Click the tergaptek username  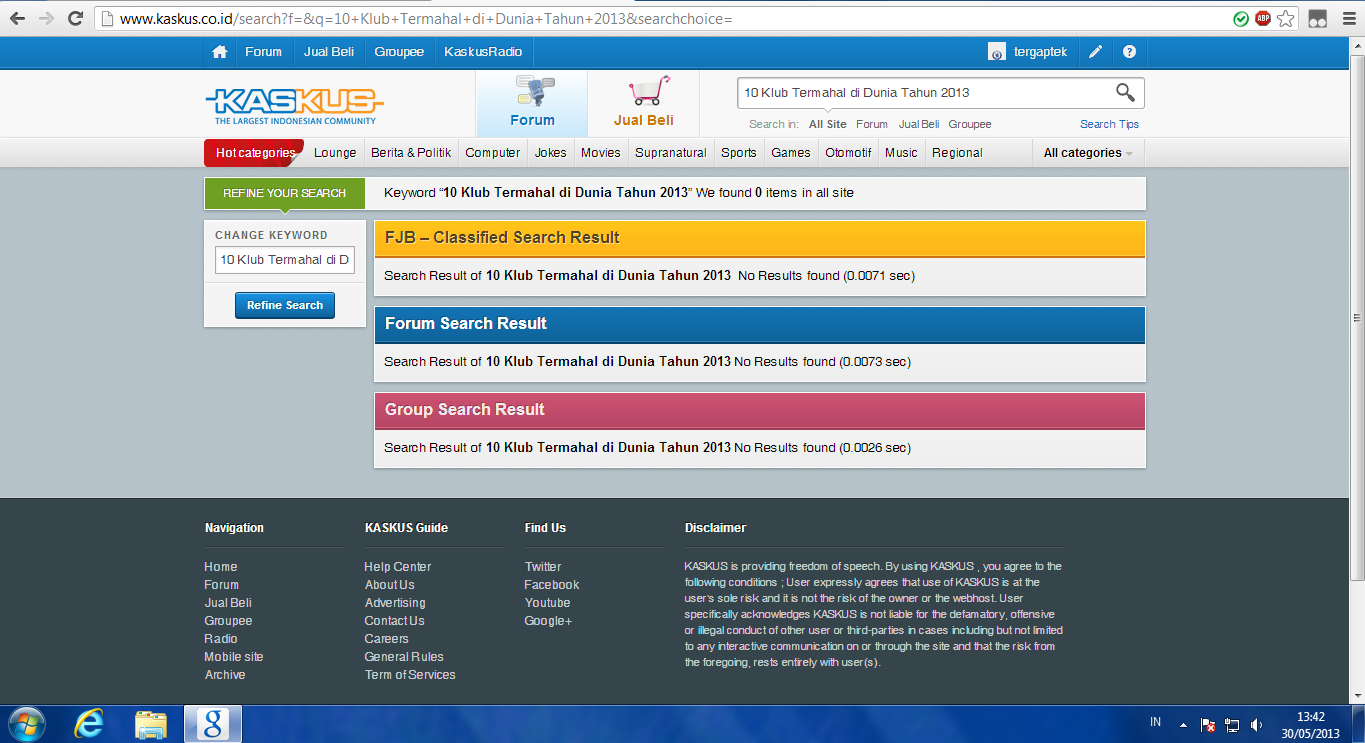tap(1040, 52)
